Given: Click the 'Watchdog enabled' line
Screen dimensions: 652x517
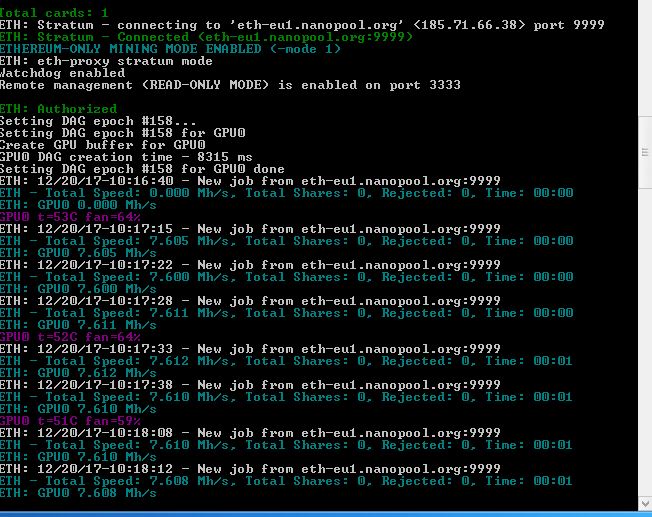Looking at the screenshot, I should pyautogui.click(x=62, y=73).
